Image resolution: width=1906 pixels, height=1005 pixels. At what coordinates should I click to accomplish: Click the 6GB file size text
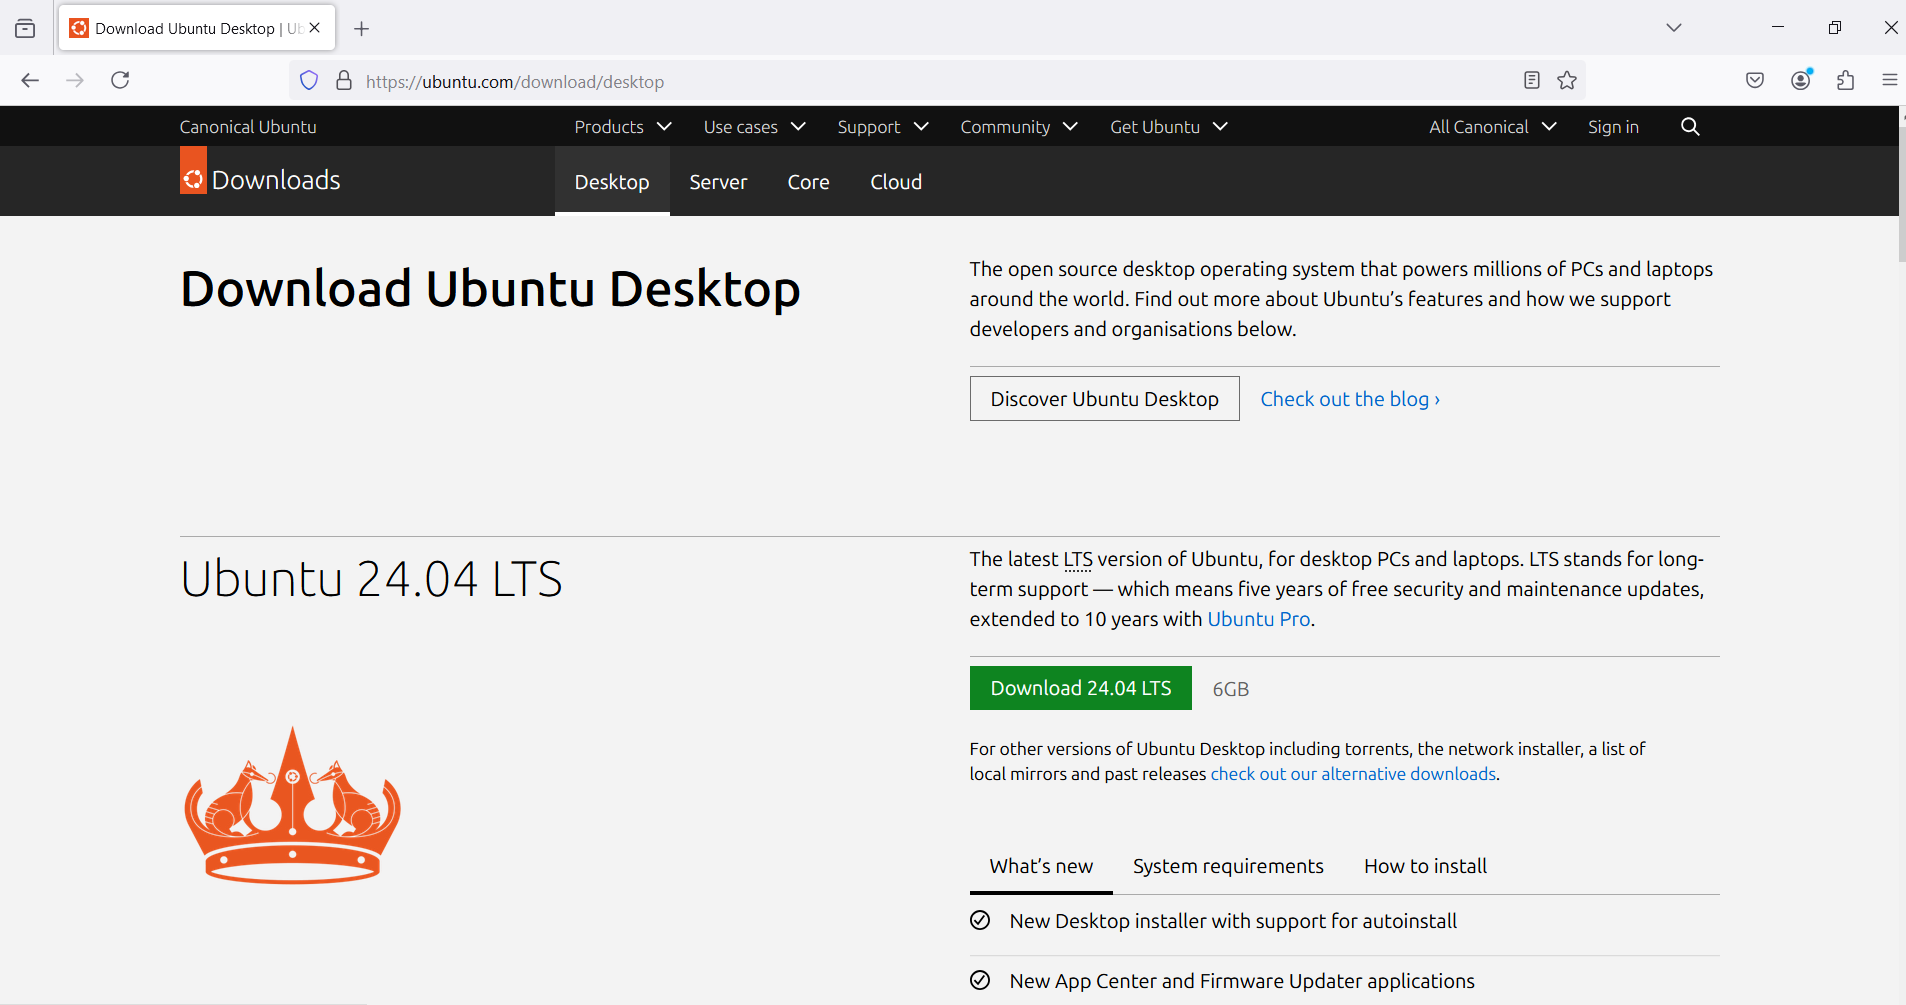1231,689
